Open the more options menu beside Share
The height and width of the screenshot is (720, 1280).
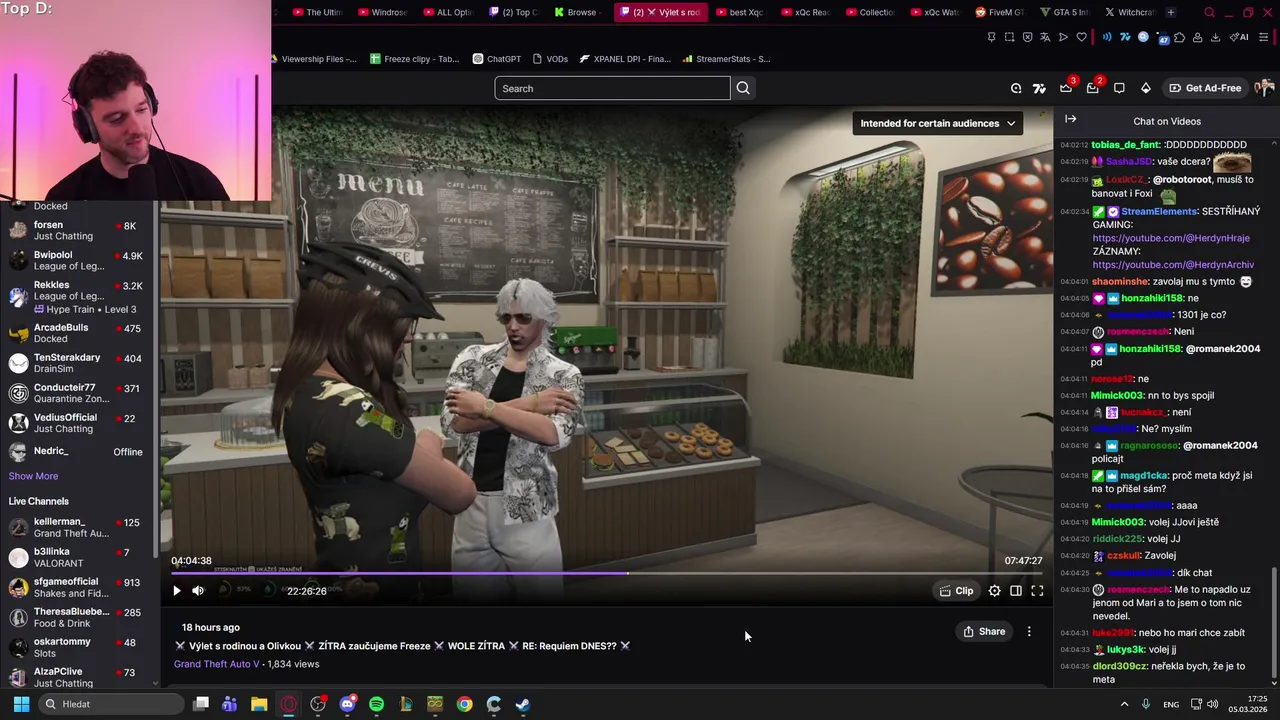pos(1029,631)
